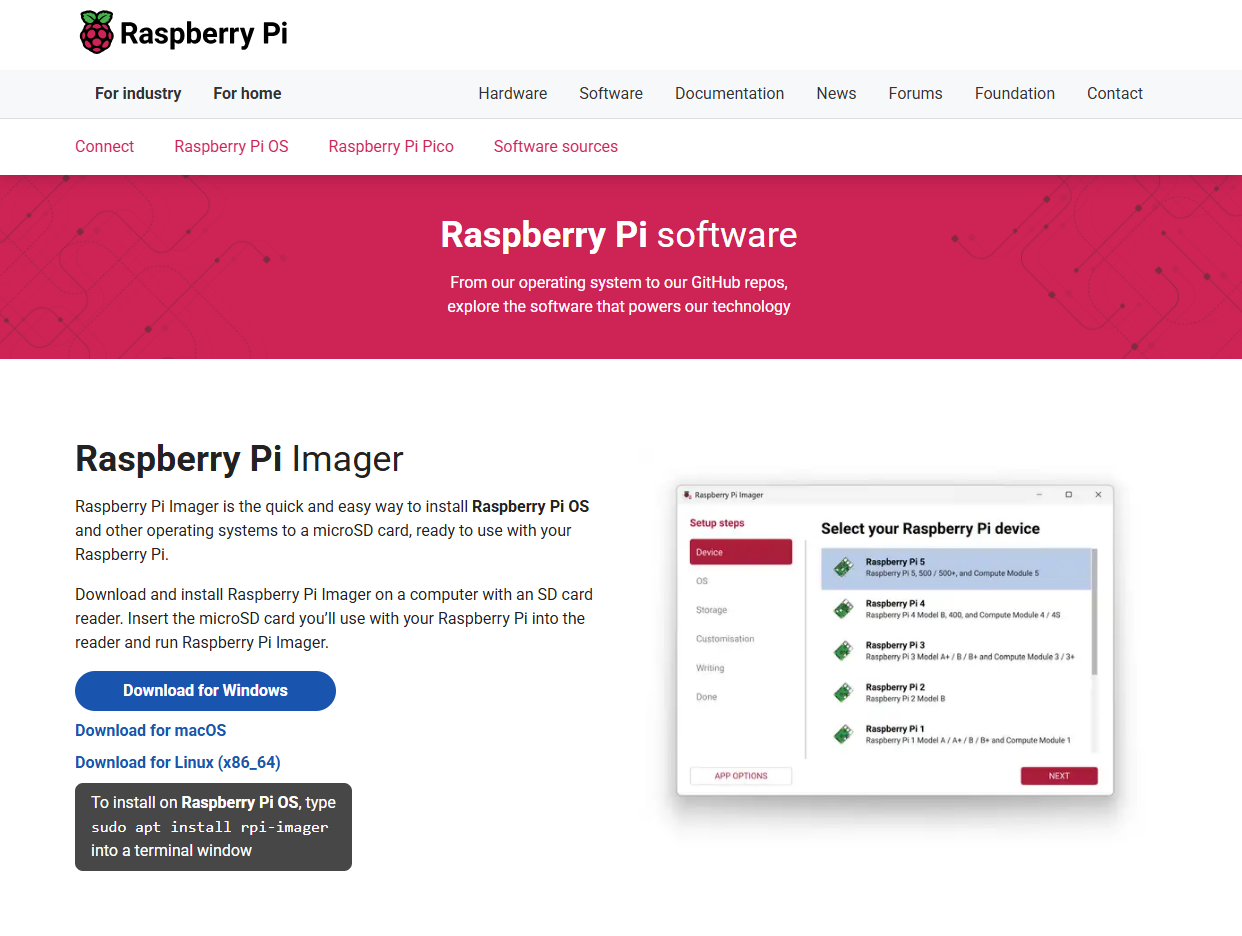The width and height of the screenshot is (1242, 936).
Task: Click the Raspberry Pi software banner heading
Action: (x=619, y=234)
